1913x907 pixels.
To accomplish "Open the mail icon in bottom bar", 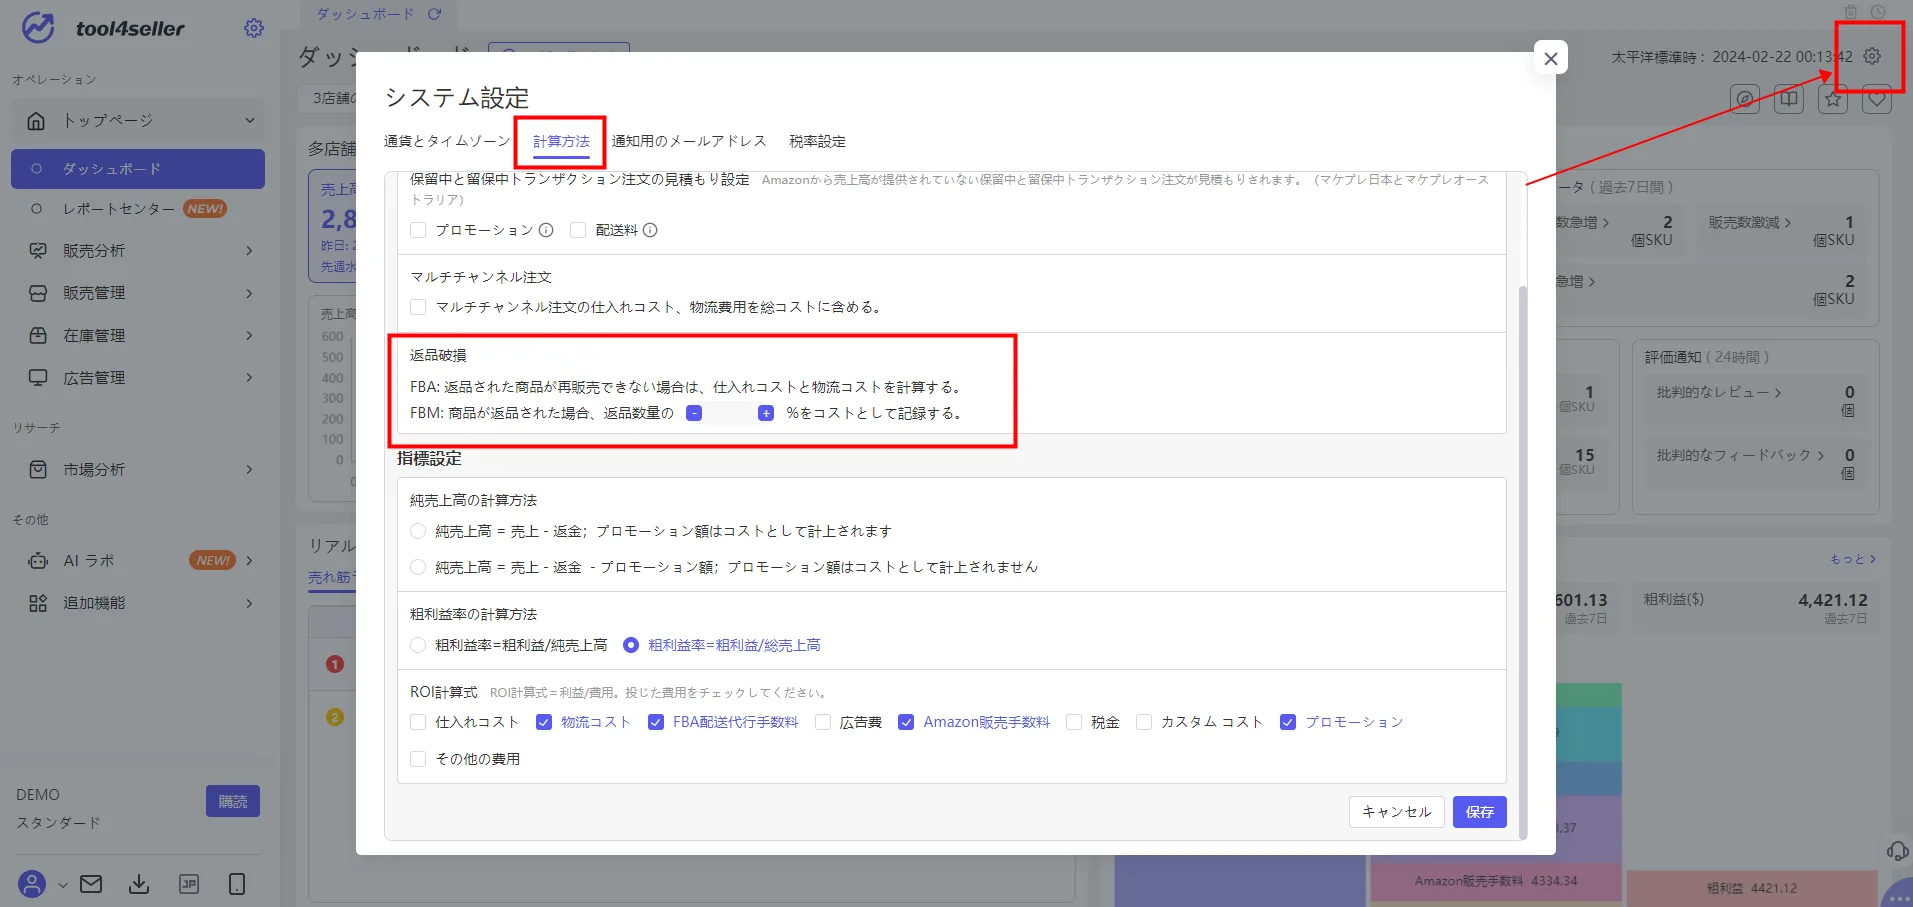I will click(91, 884).
